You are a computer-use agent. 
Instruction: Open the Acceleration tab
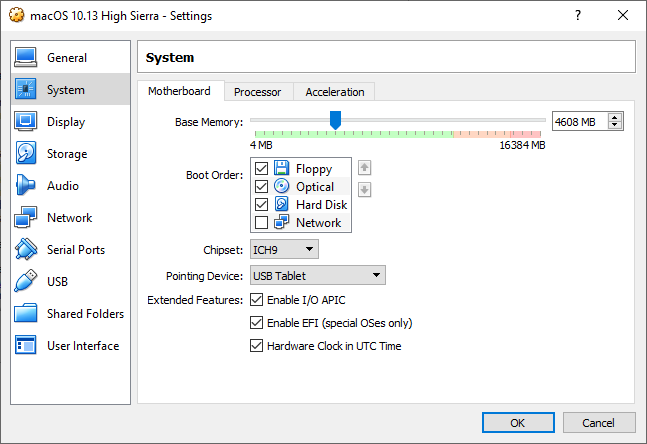335,92
